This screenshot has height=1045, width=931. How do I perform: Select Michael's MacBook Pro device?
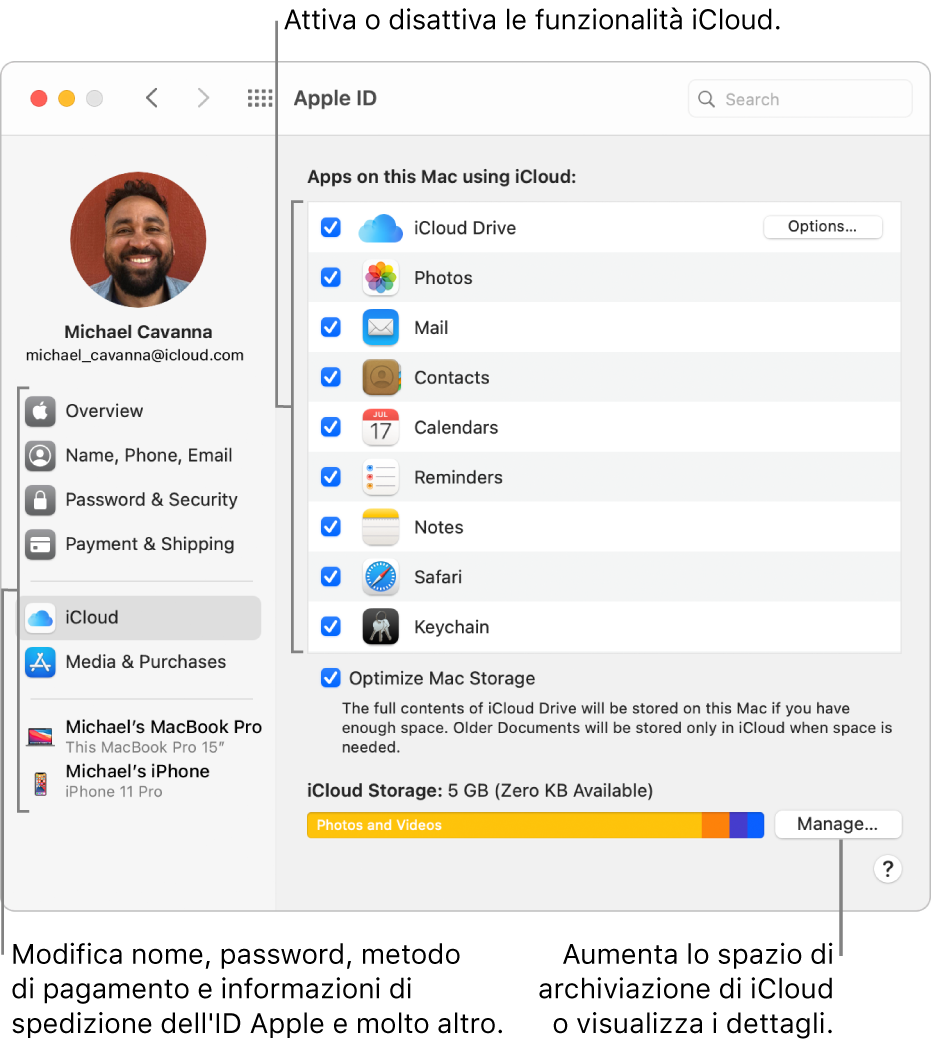coord(145,736)
